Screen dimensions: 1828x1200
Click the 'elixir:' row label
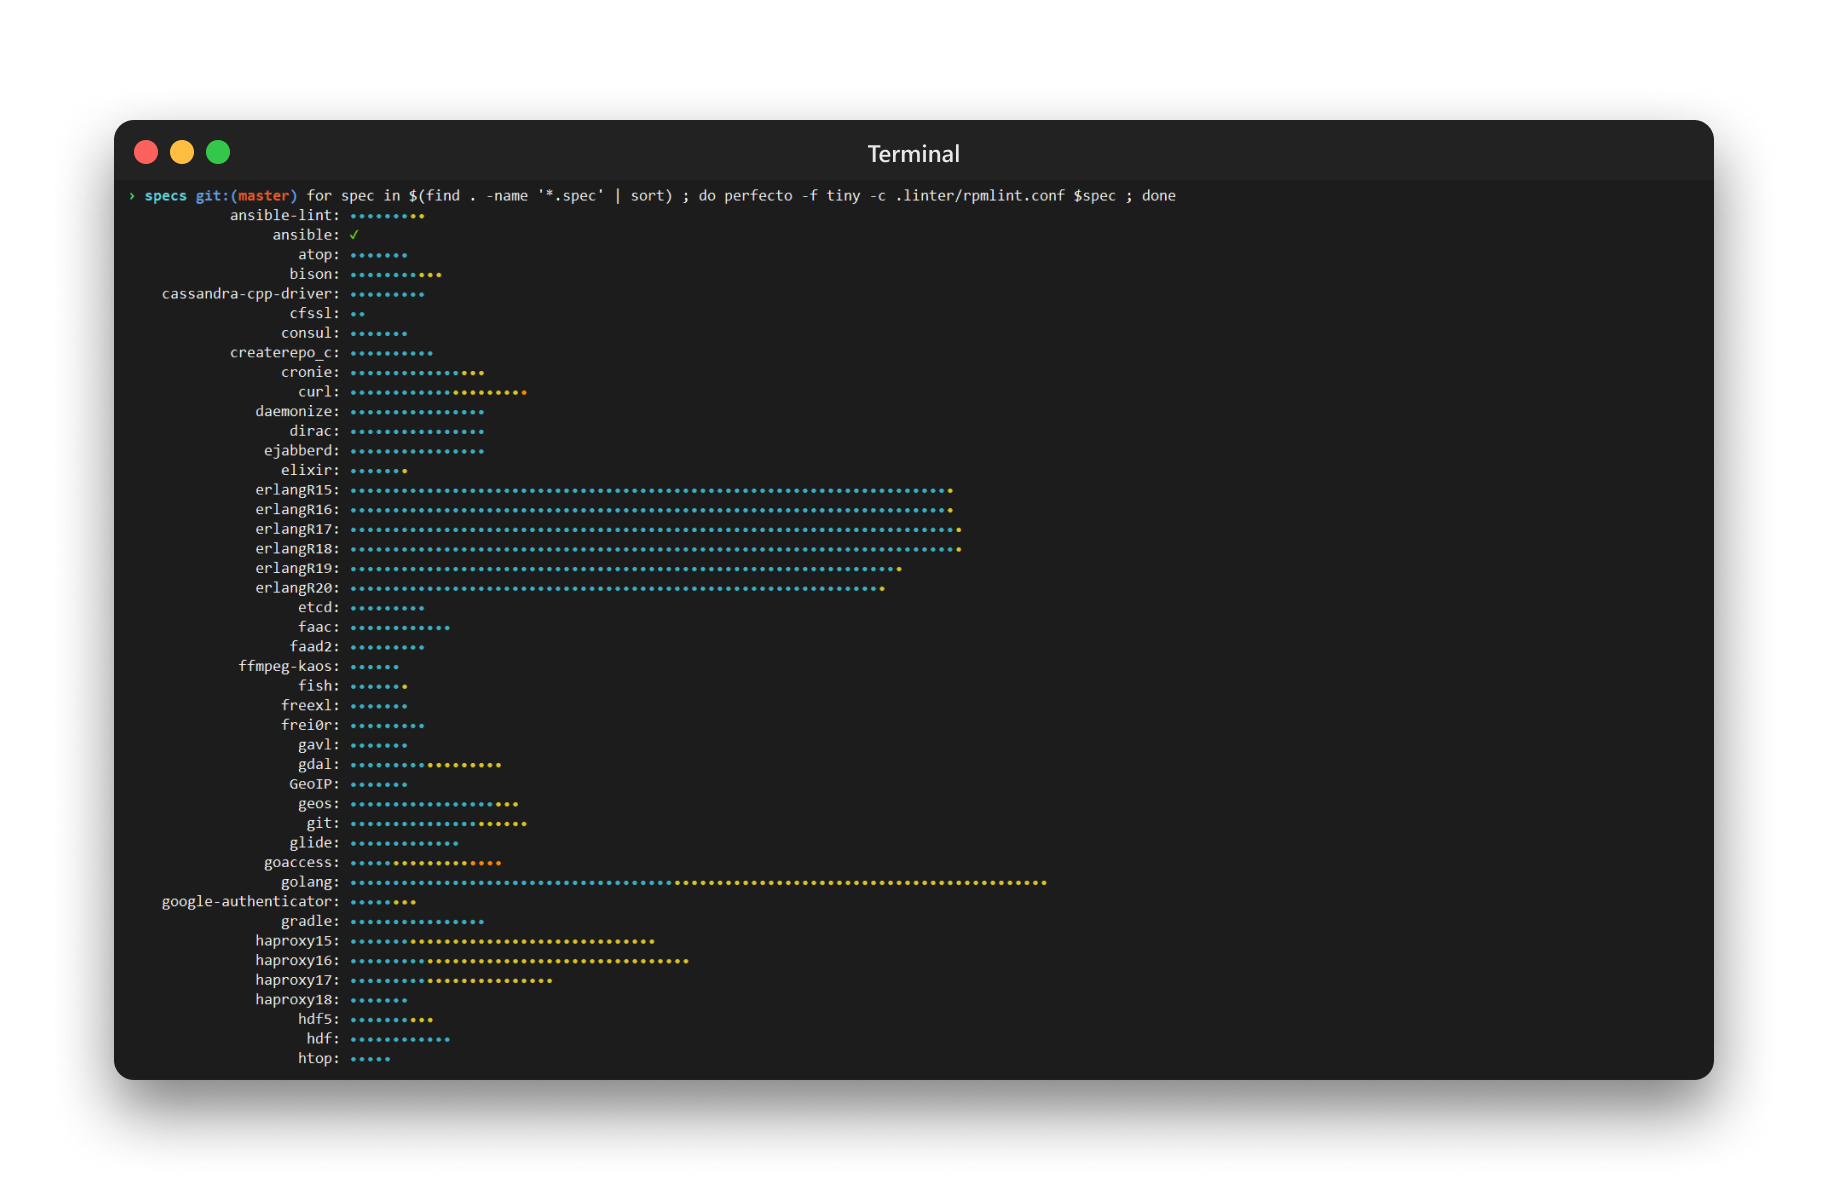click(310, 470)
